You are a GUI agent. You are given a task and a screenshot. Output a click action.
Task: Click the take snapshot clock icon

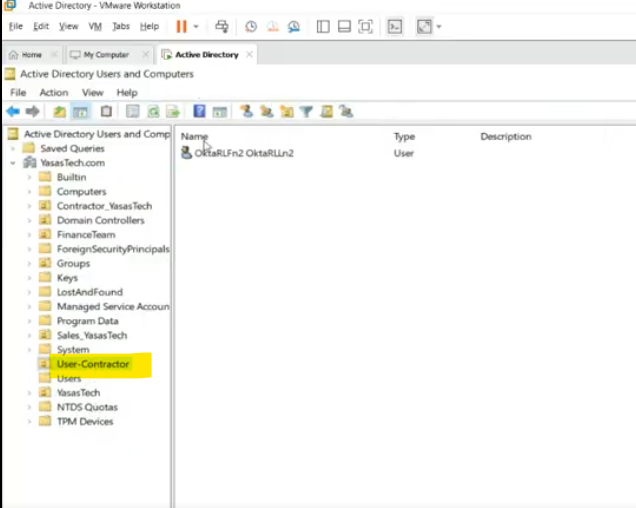[251, 26]
